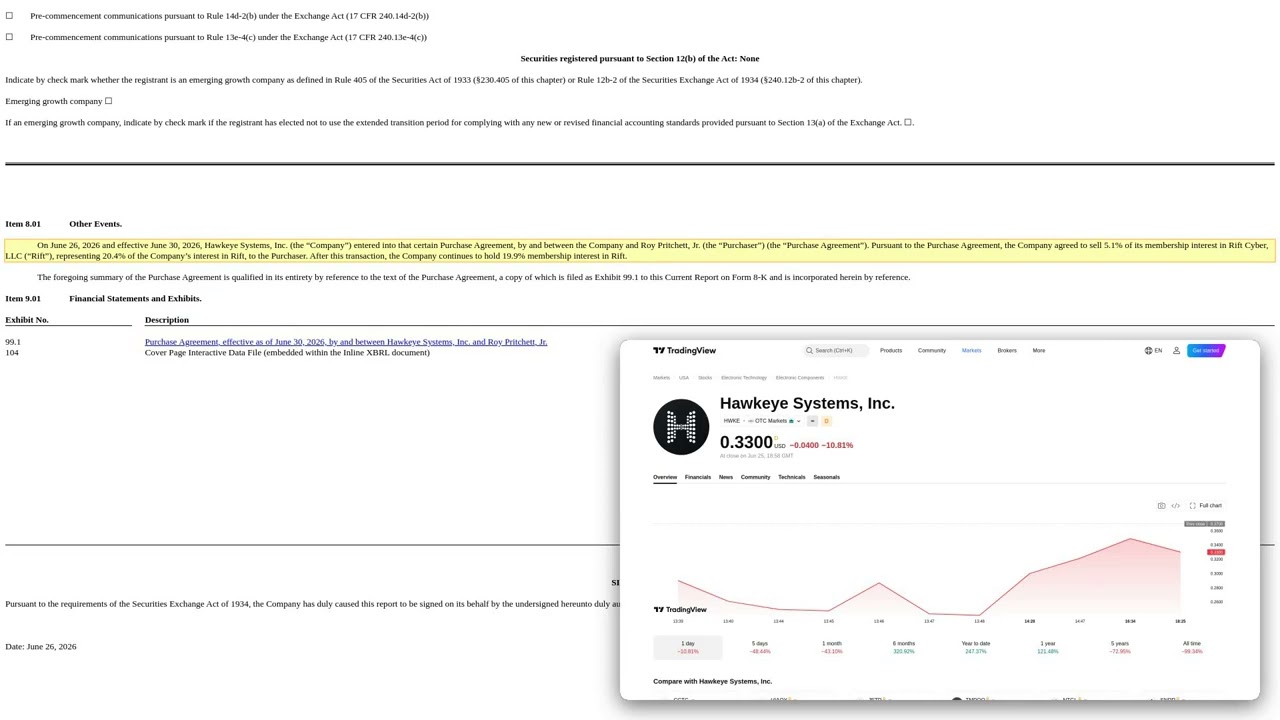Open the user profile icon

pos(1176,351)
